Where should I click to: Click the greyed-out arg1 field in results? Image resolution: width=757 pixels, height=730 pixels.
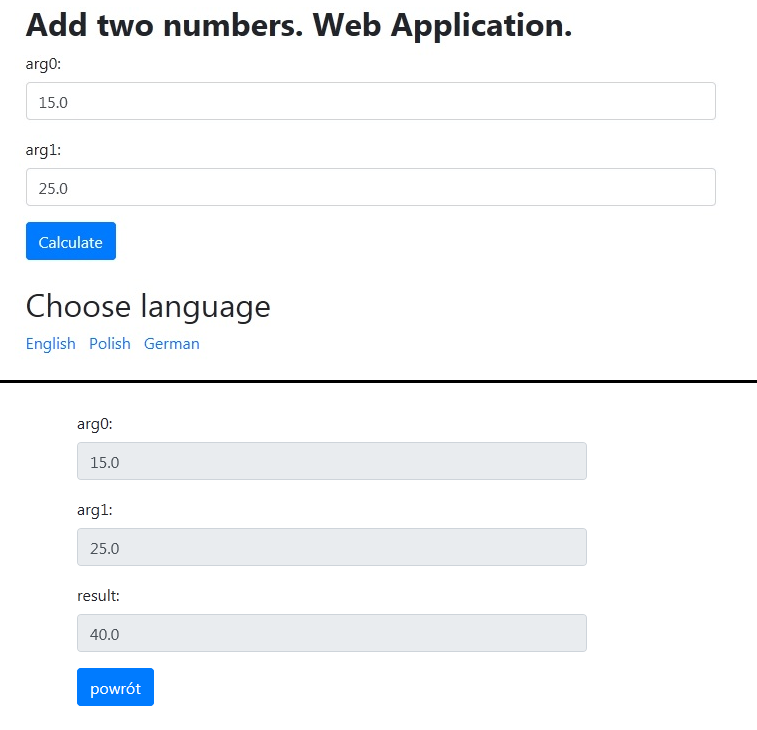click(331, 547)
